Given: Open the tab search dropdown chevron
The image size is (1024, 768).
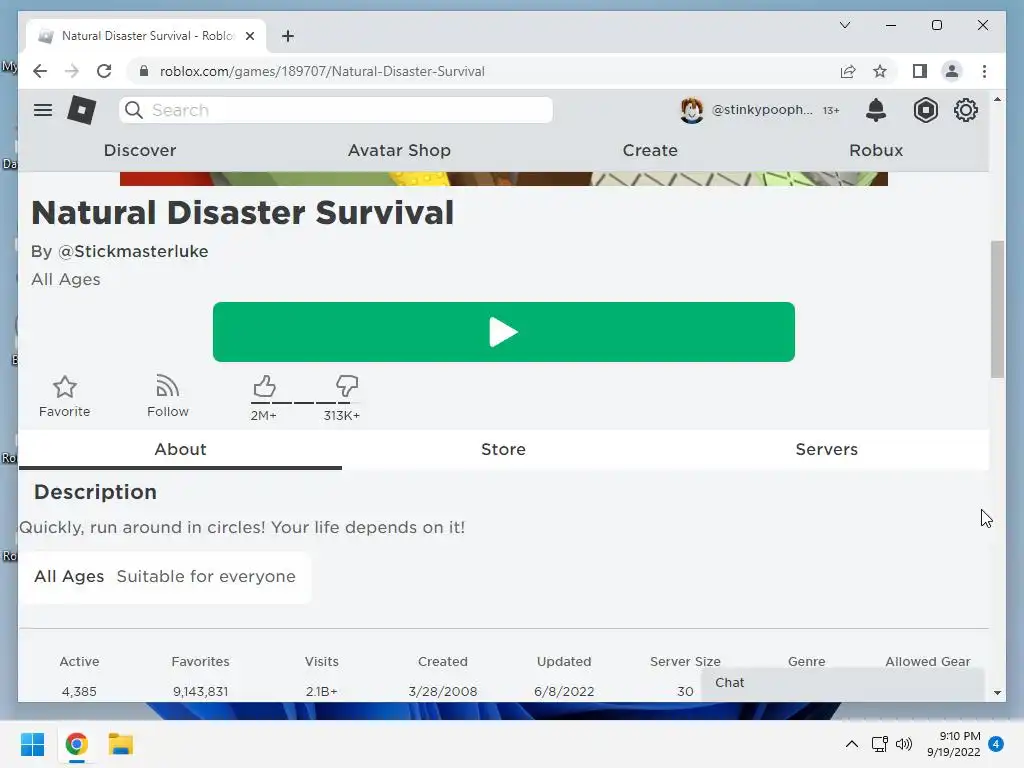Looking at the screenshot, I should (x=844, y=25).
